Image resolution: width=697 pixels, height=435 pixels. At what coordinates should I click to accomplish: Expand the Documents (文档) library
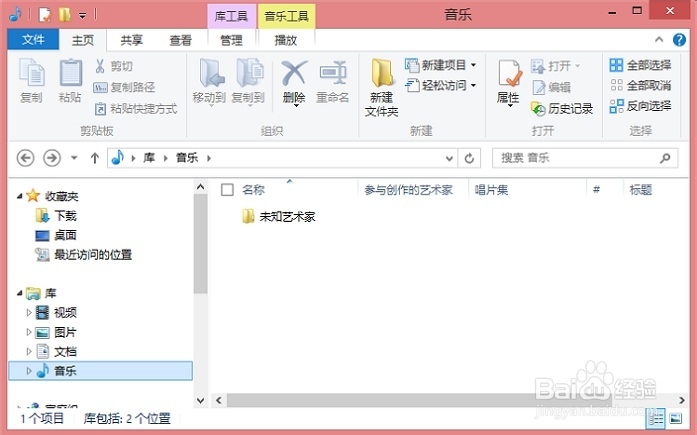[29, 351]
